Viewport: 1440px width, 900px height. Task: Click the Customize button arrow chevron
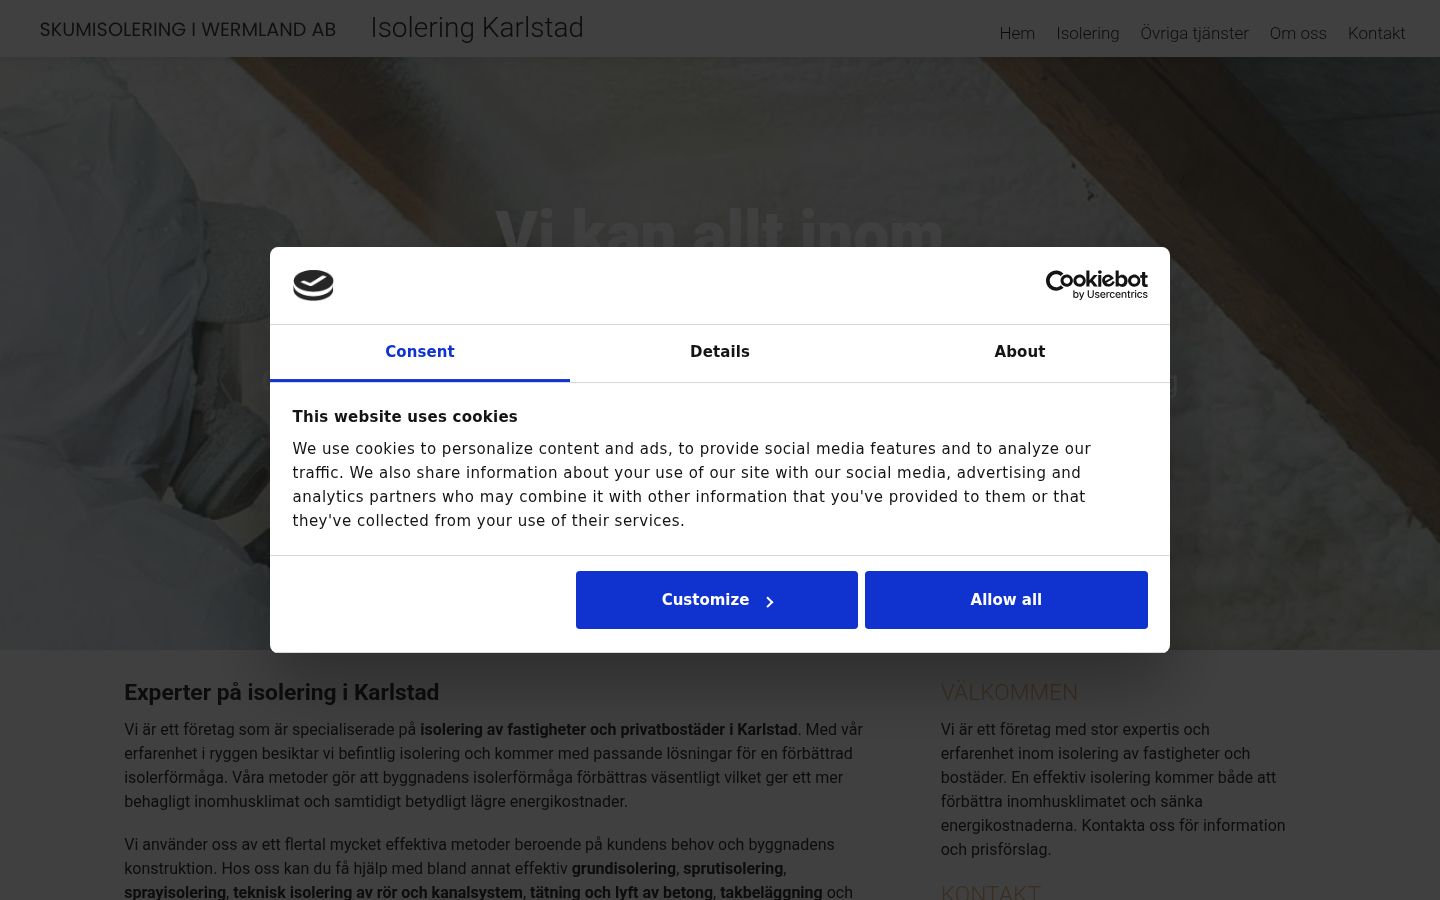(x=769, y=601)
